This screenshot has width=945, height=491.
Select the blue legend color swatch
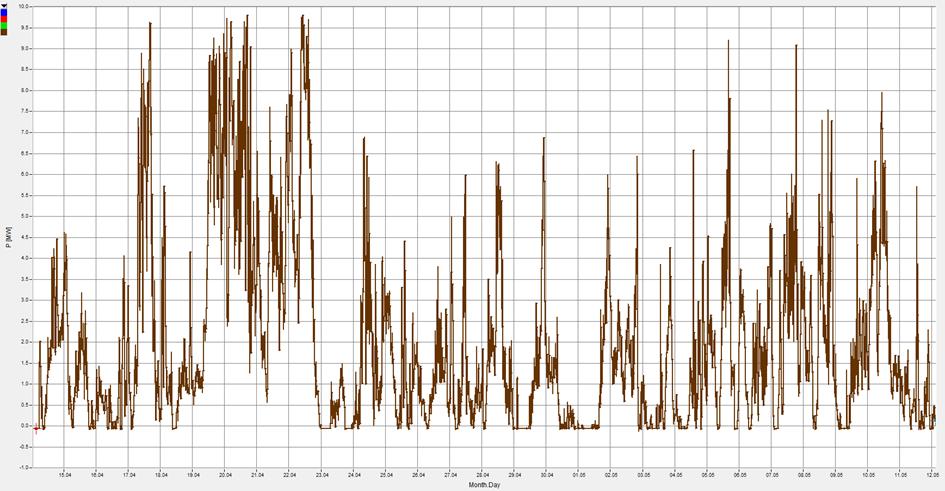pyautogui.click(x=4, y=12)
